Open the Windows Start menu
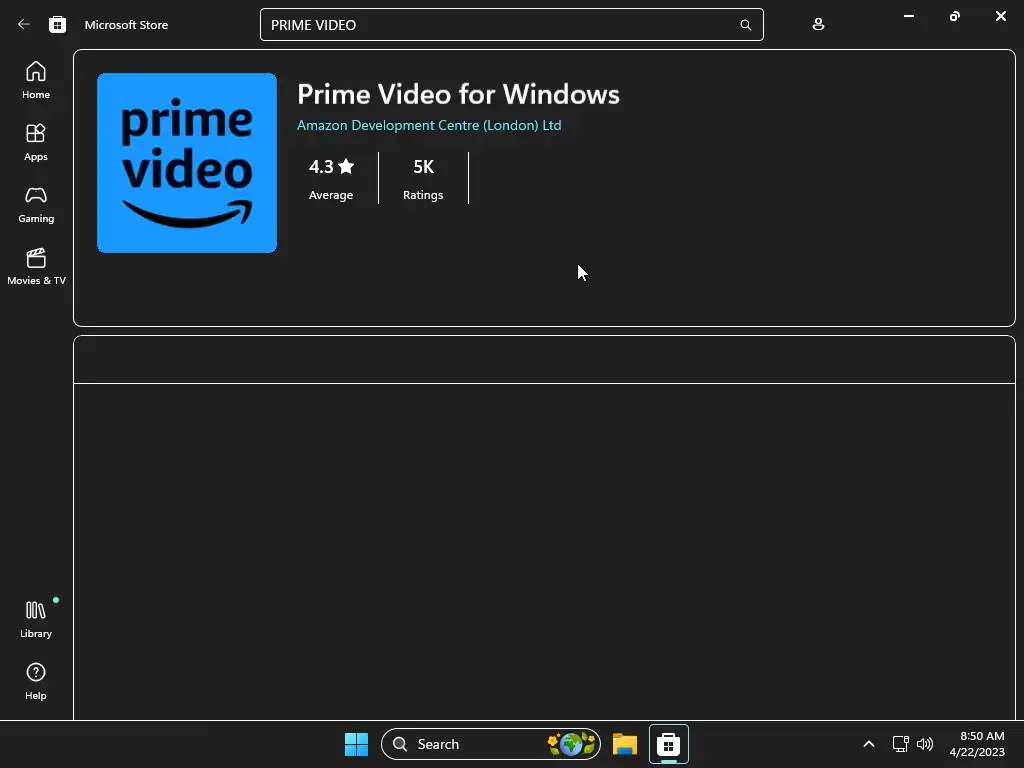Screen dimensions: 1024x768 (357, 744)
